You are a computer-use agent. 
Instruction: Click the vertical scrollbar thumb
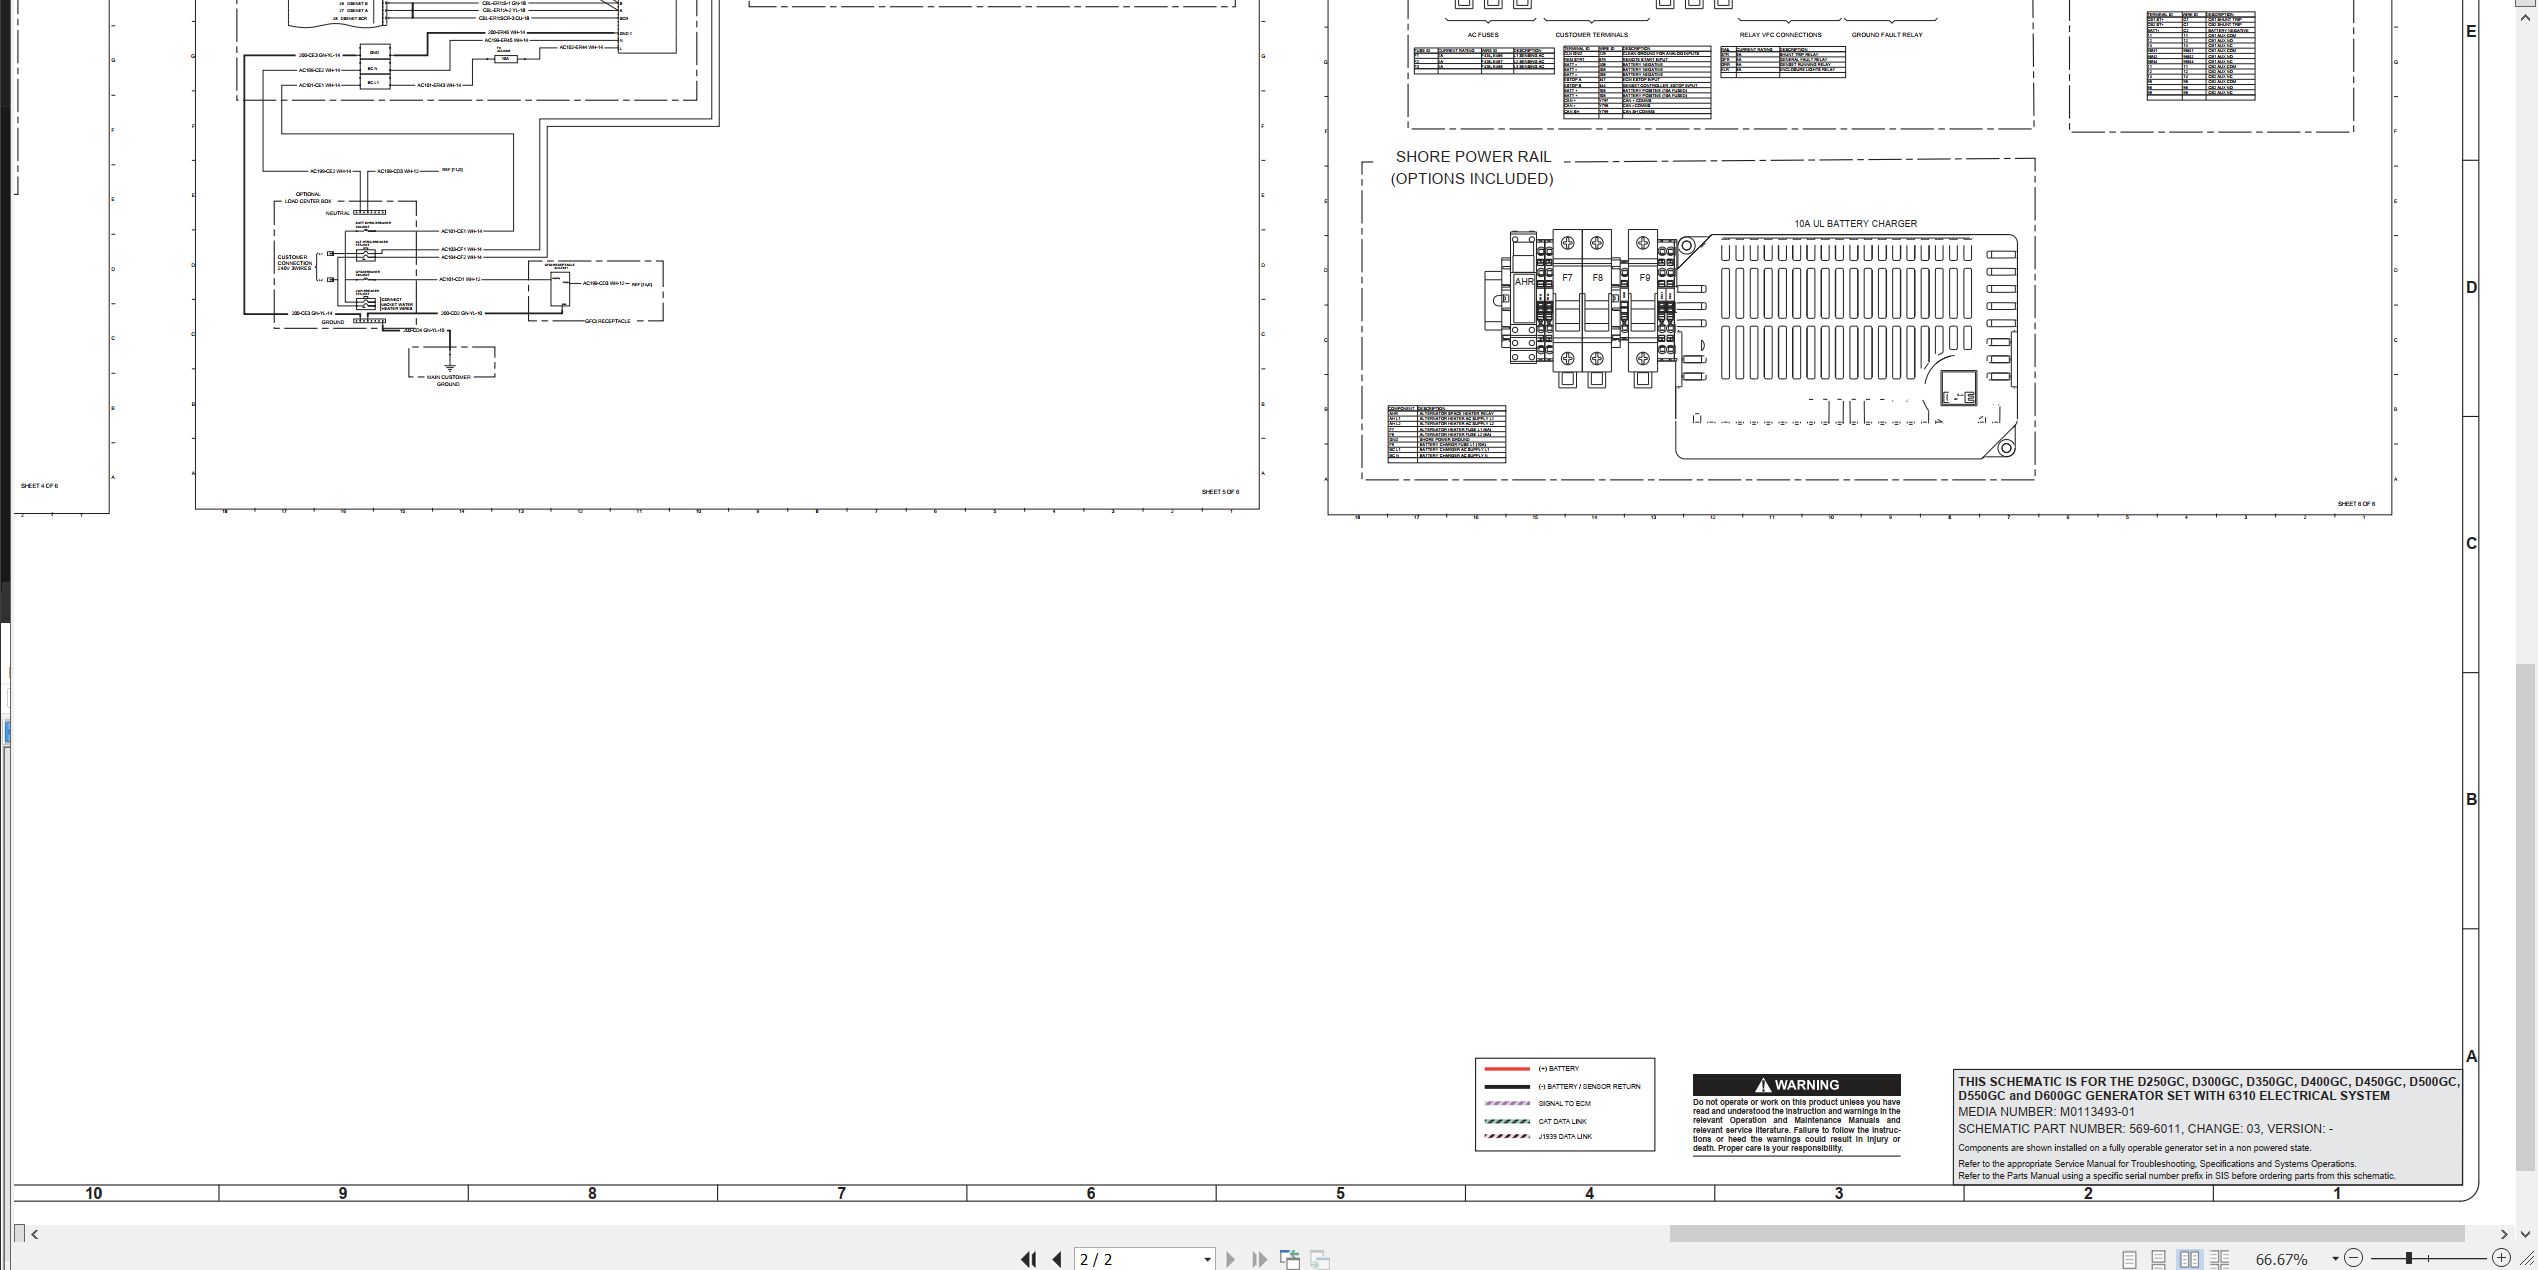pyautogui.click(x=2526, y=916)
